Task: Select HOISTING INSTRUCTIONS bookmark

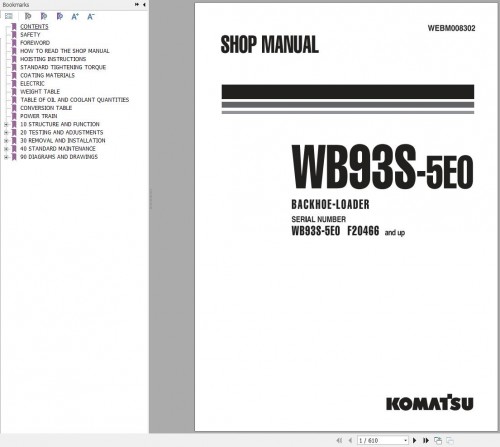Action: click(53, 59)
